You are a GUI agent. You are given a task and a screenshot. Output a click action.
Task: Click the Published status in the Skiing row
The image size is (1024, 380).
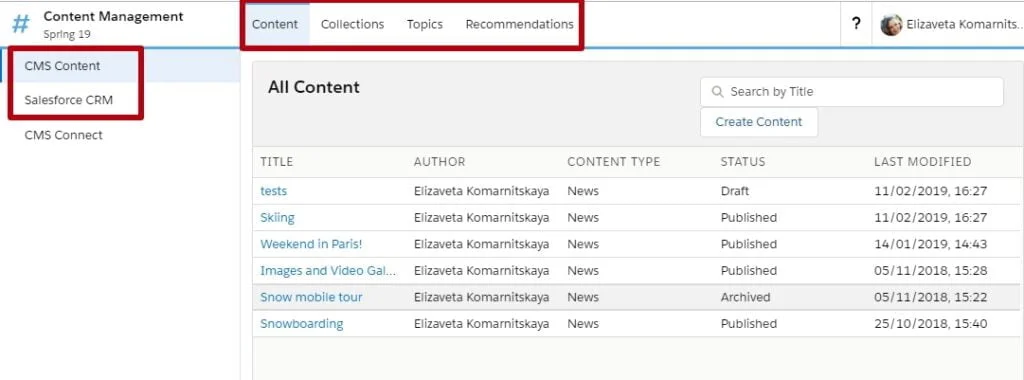coord(748,217)
